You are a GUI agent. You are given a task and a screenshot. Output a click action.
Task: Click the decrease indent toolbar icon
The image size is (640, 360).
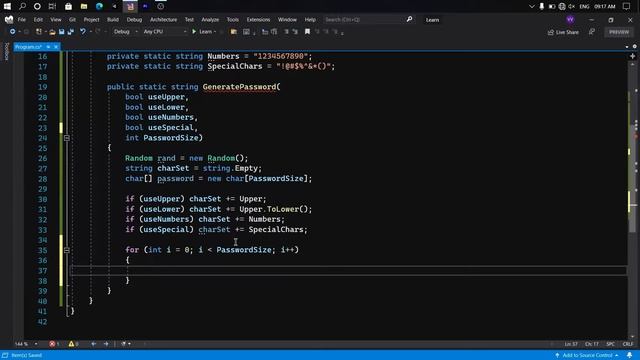pyautogui.click(x=286, y=31)
